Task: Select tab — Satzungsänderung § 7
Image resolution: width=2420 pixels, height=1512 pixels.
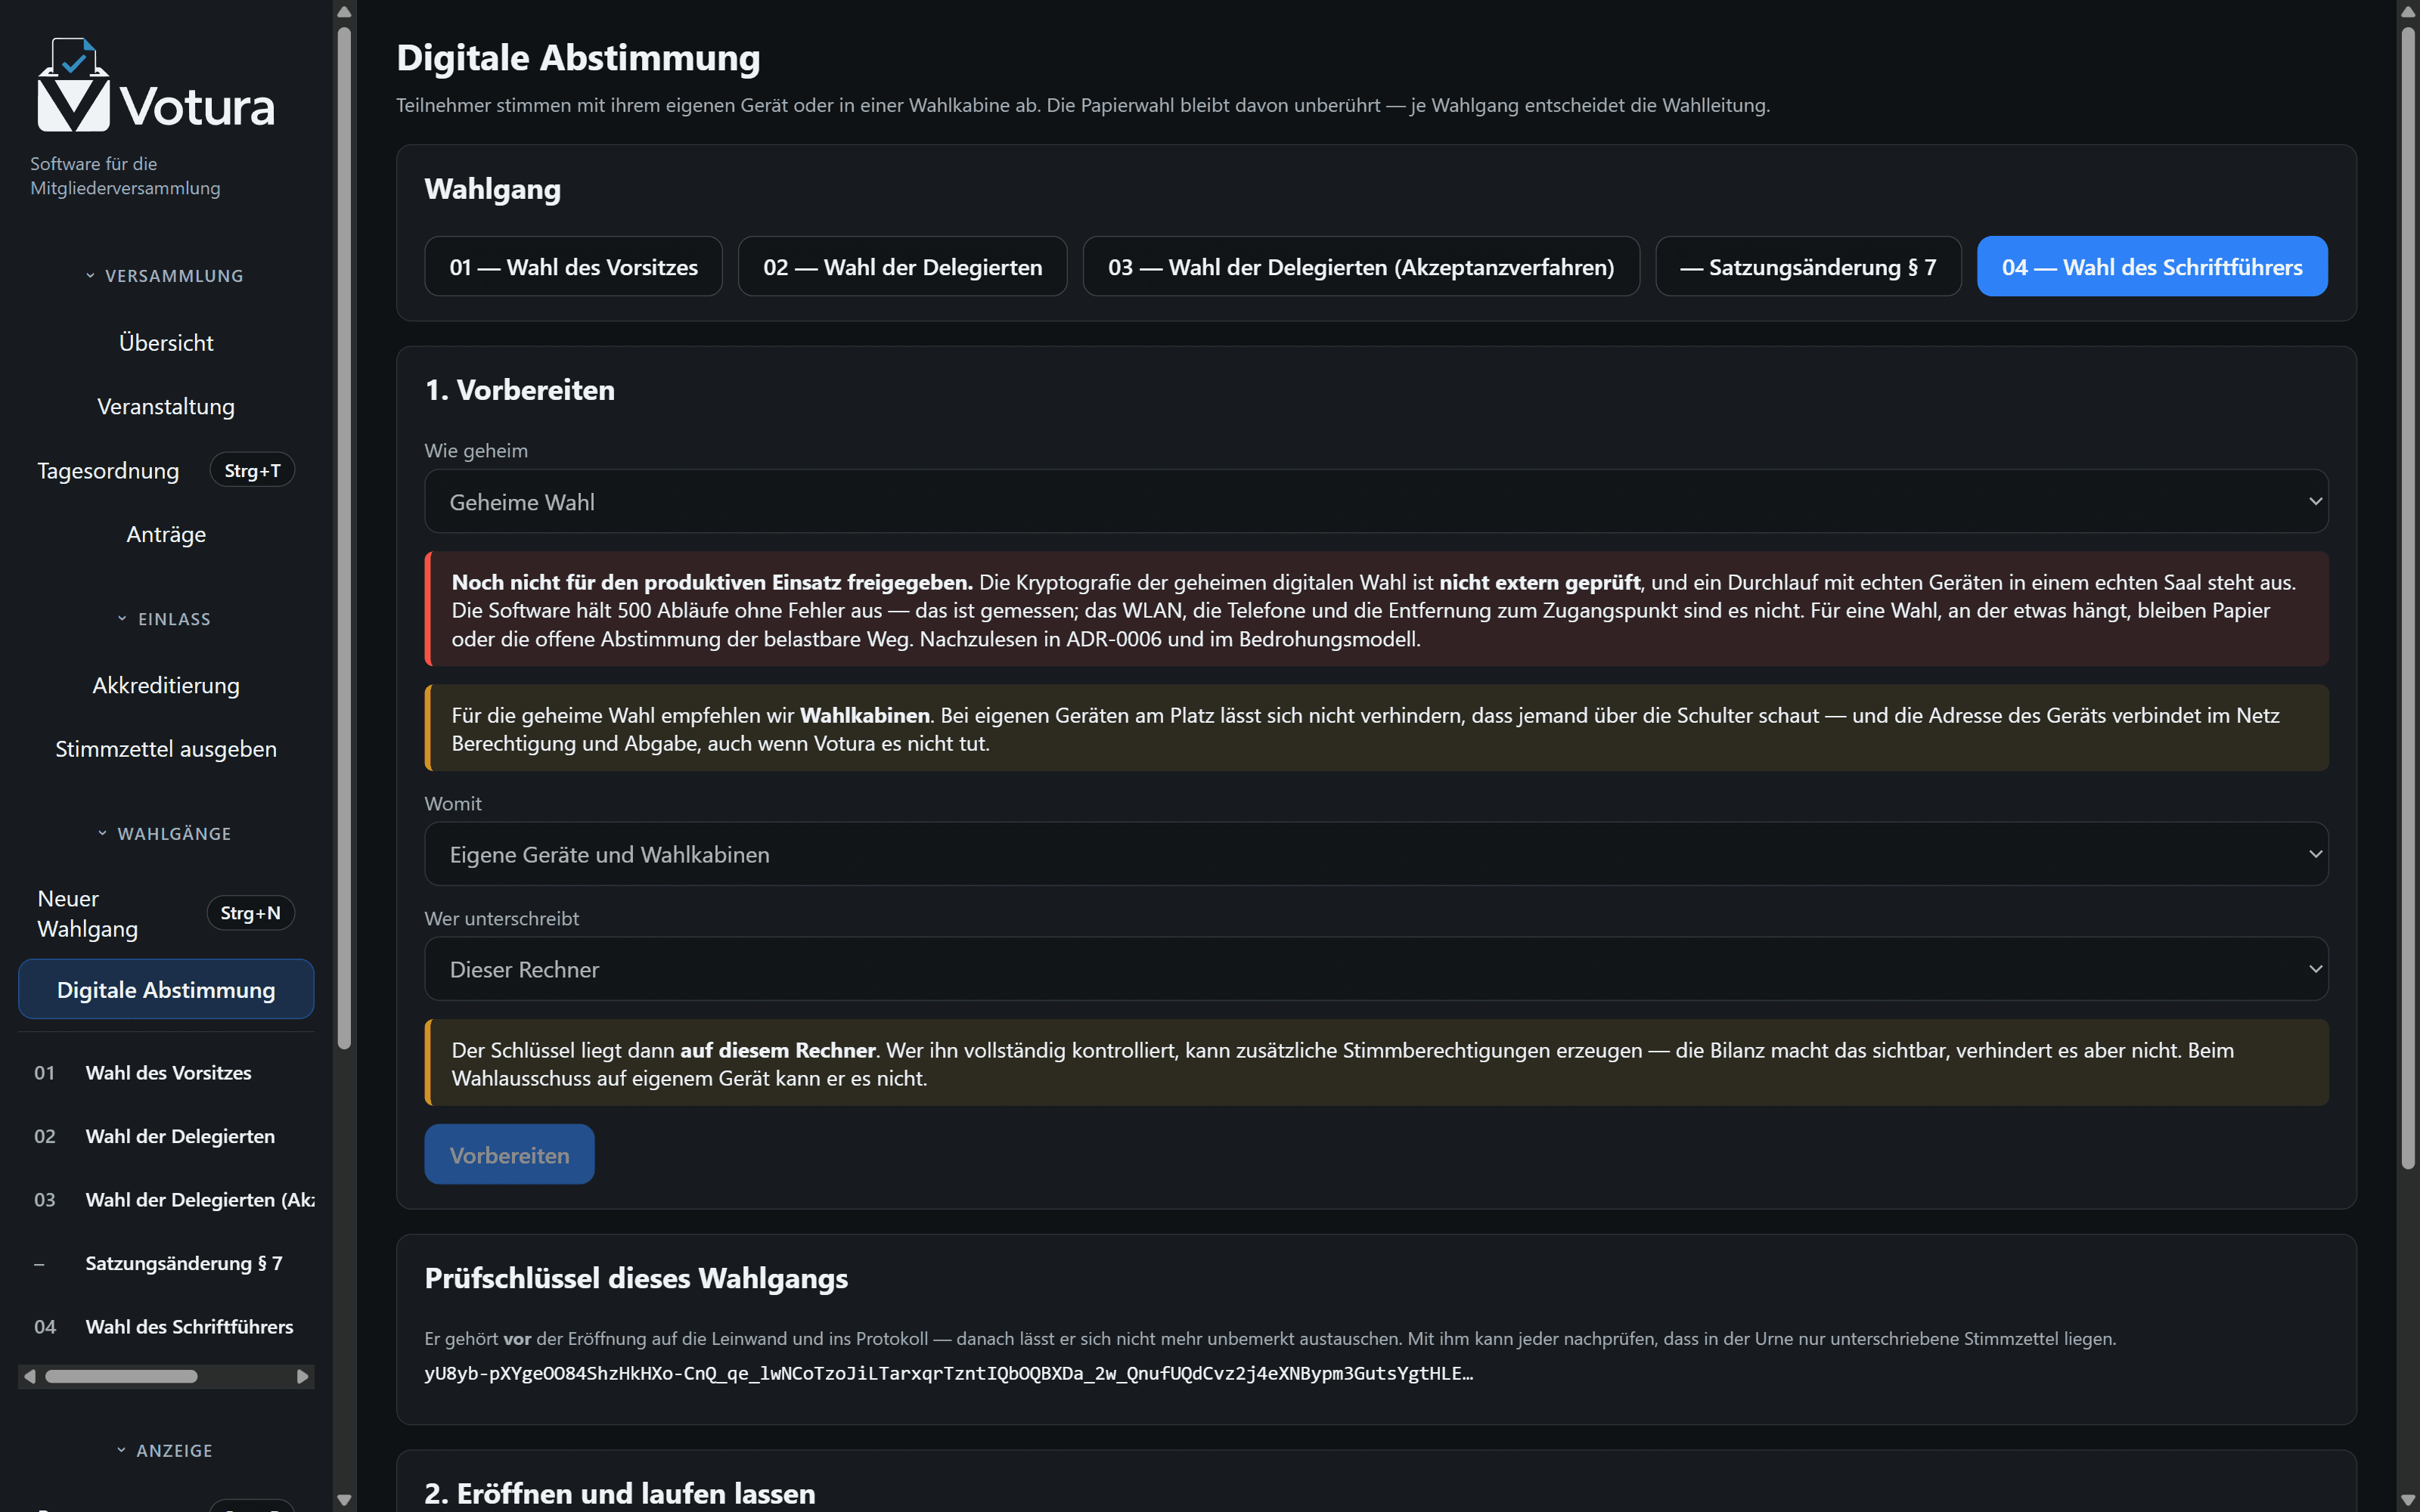Action: point(1808,267)
